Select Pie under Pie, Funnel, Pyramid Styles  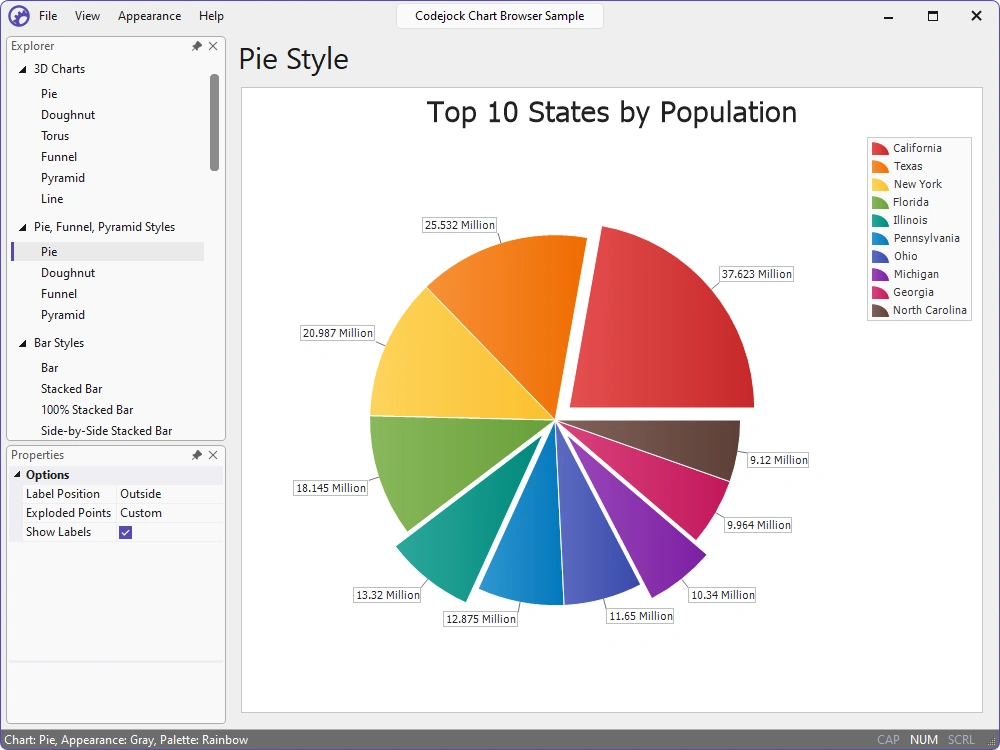tap(108, 252)
